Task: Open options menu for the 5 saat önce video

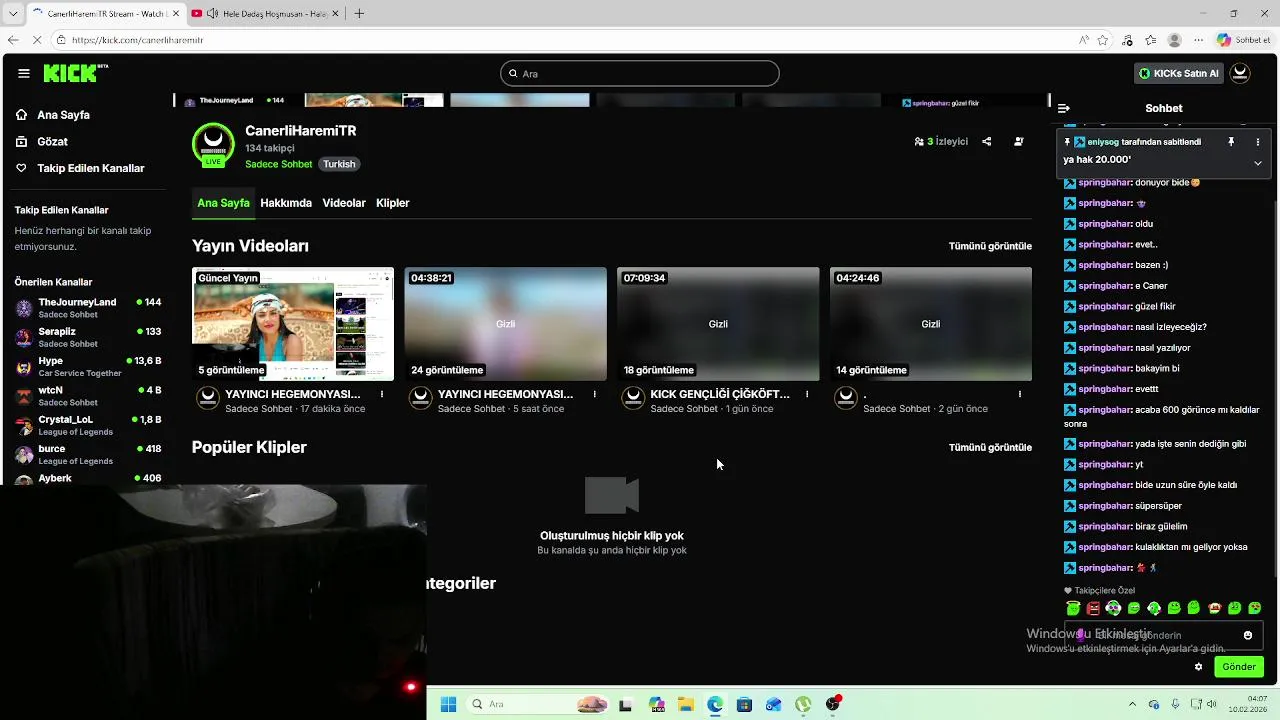Action: 595,394
